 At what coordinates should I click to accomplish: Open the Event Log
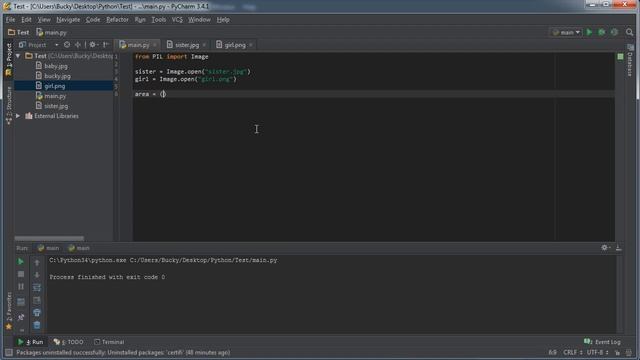click(x=602, y=342)
